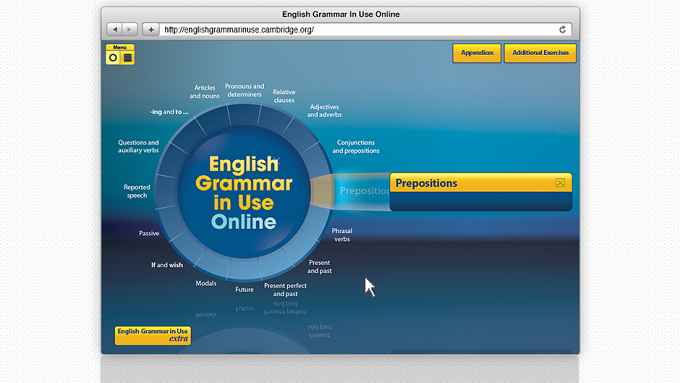Open Additional Exercises
Image resolution: width=680 pixels, height=383 pixels.
pyautogui.click(x=540, y=53)
